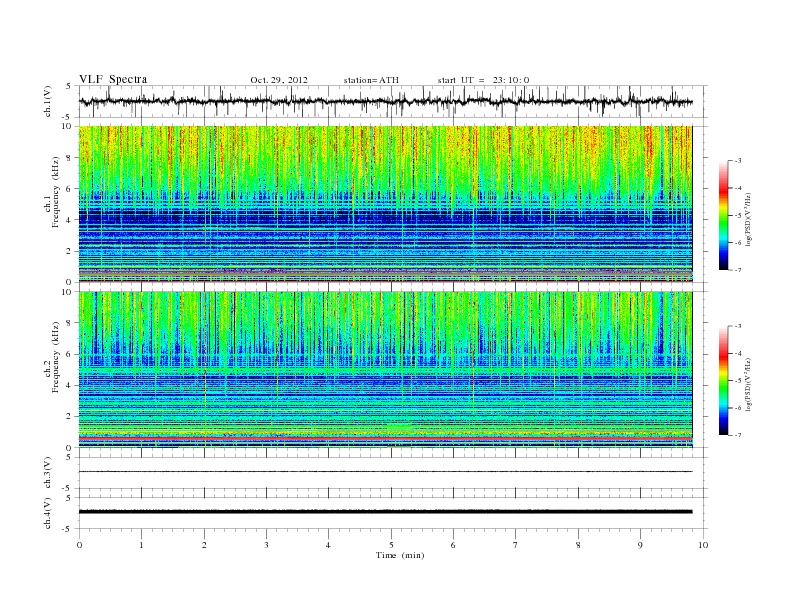The image size is (792, 612).
Task: Click the time axis tick label "5"
Action: tap(391, 545)
